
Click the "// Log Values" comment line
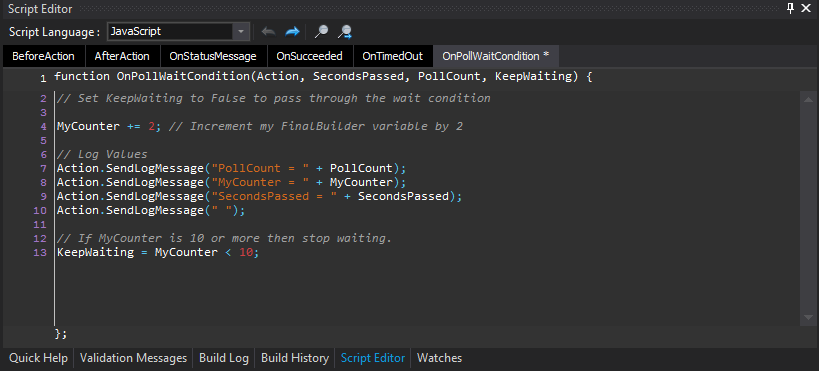click(102, 155)
